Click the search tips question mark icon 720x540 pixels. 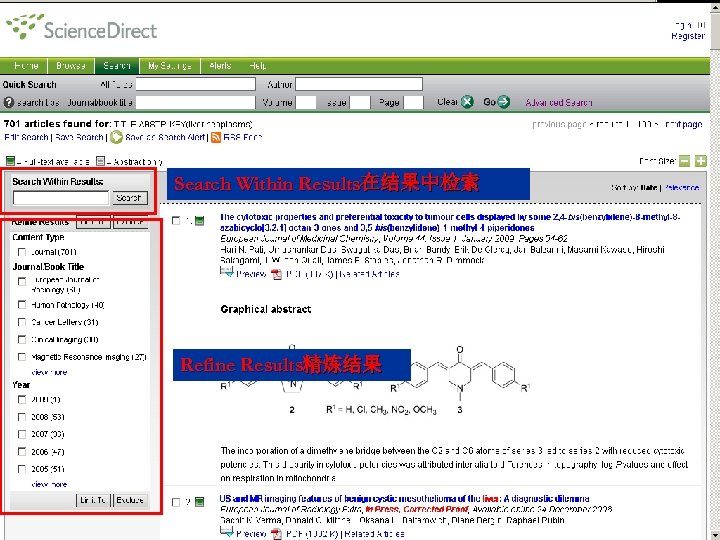pos(8,102)
